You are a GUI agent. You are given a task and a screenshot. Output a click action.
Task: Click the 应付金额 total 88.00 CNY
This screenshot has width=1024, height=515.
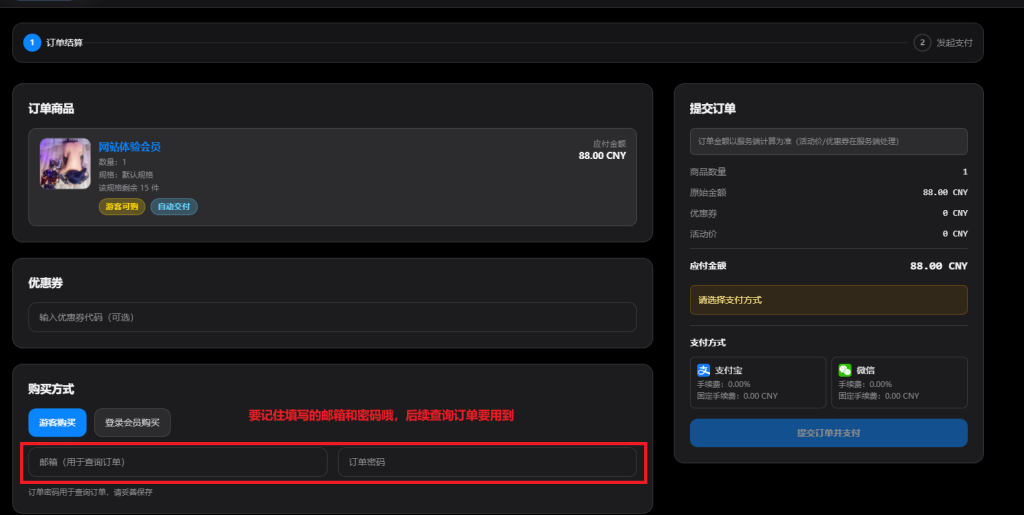[x=938, y=266]
